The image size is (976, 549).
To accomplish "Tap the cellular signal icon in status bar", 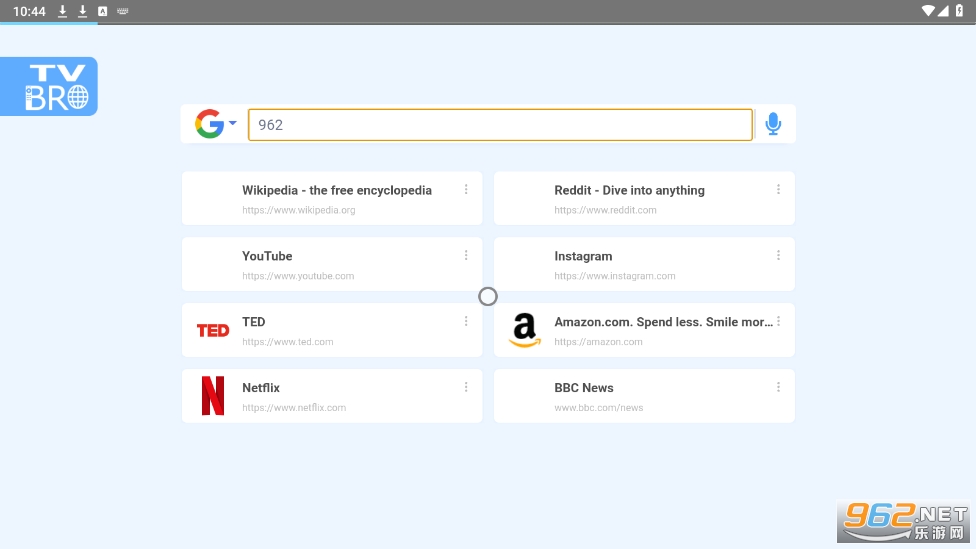I will [943, 11].
